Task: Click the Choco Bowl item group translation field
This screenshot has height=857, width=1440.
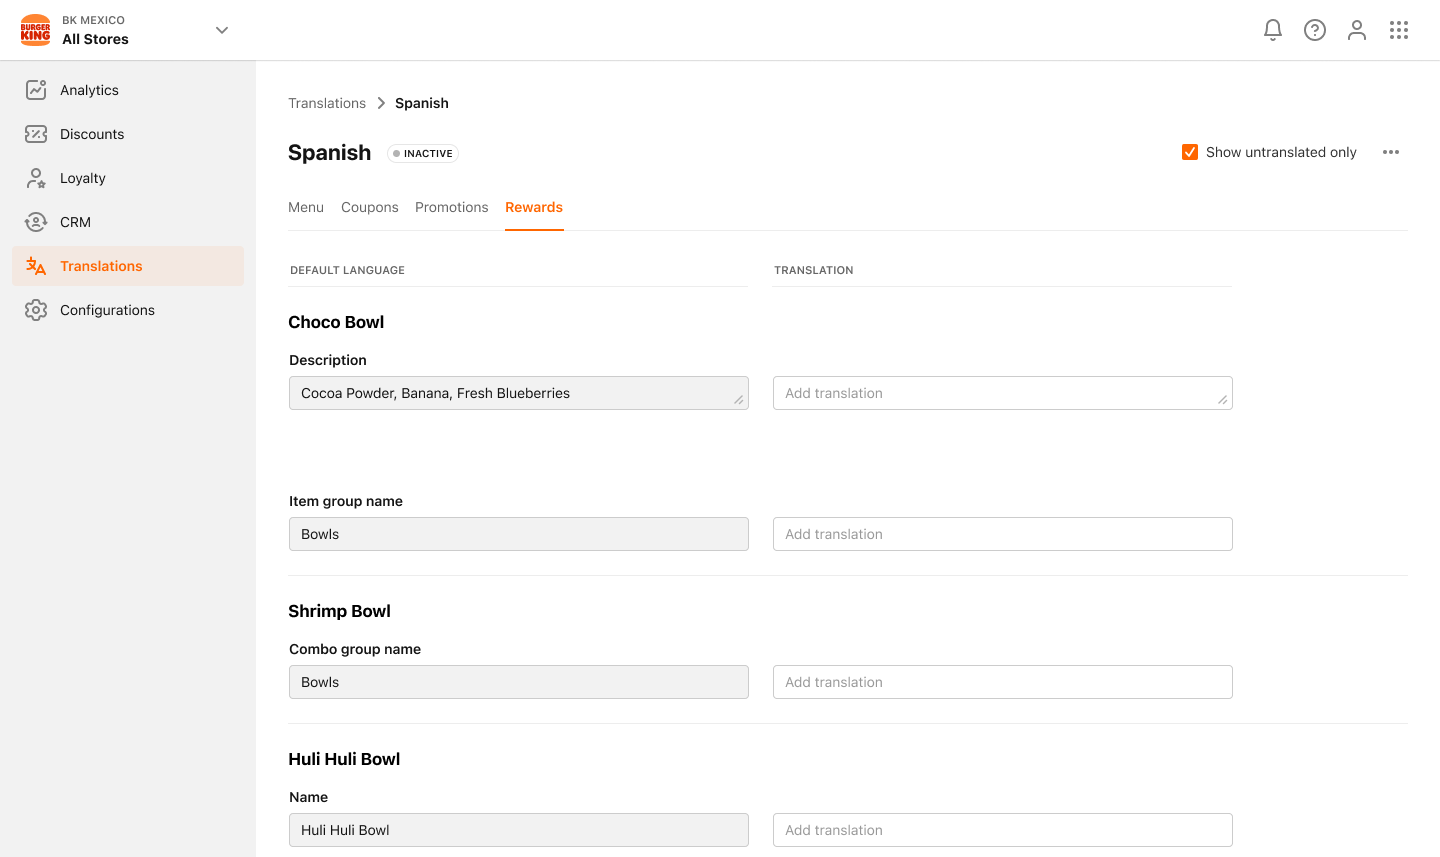Action: click(x=1003, y=534)
